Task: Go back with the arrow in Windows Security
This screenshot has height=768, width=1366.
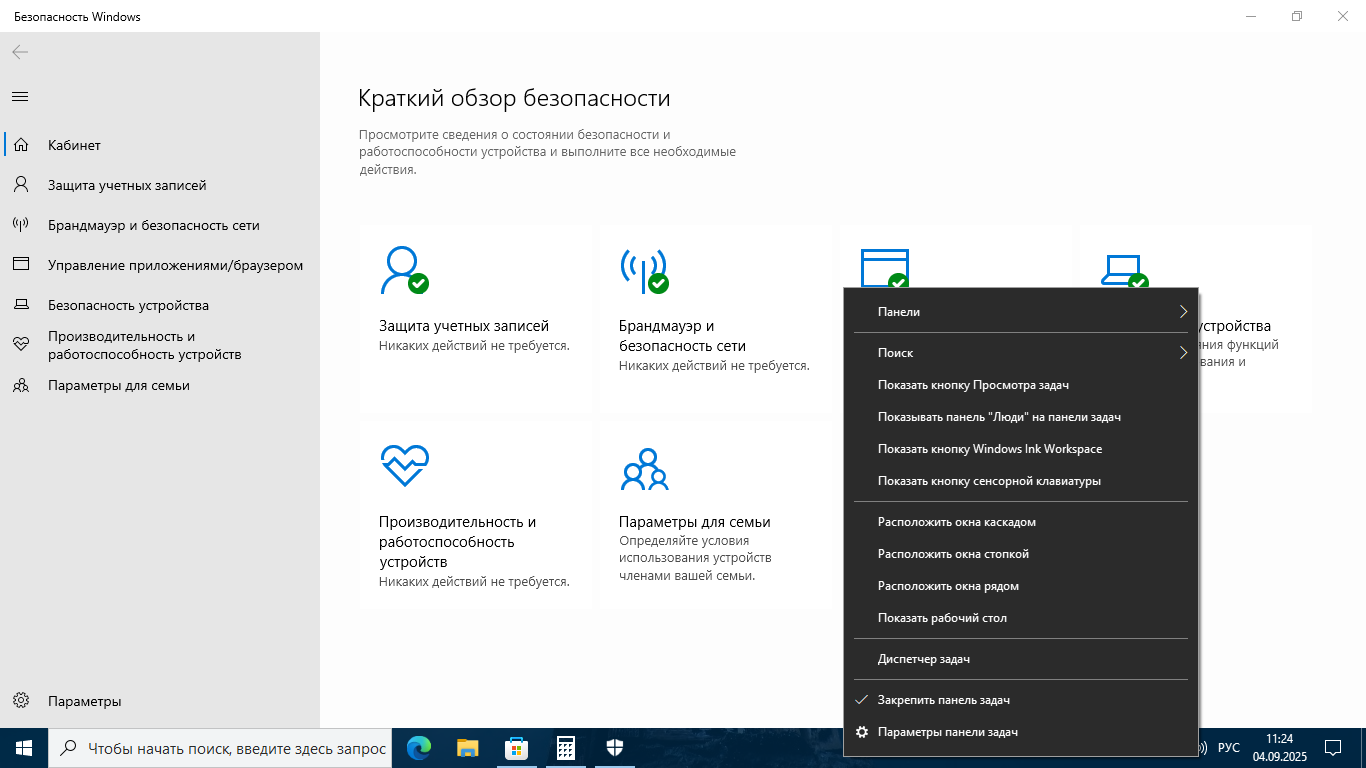Action: point(20,52)
